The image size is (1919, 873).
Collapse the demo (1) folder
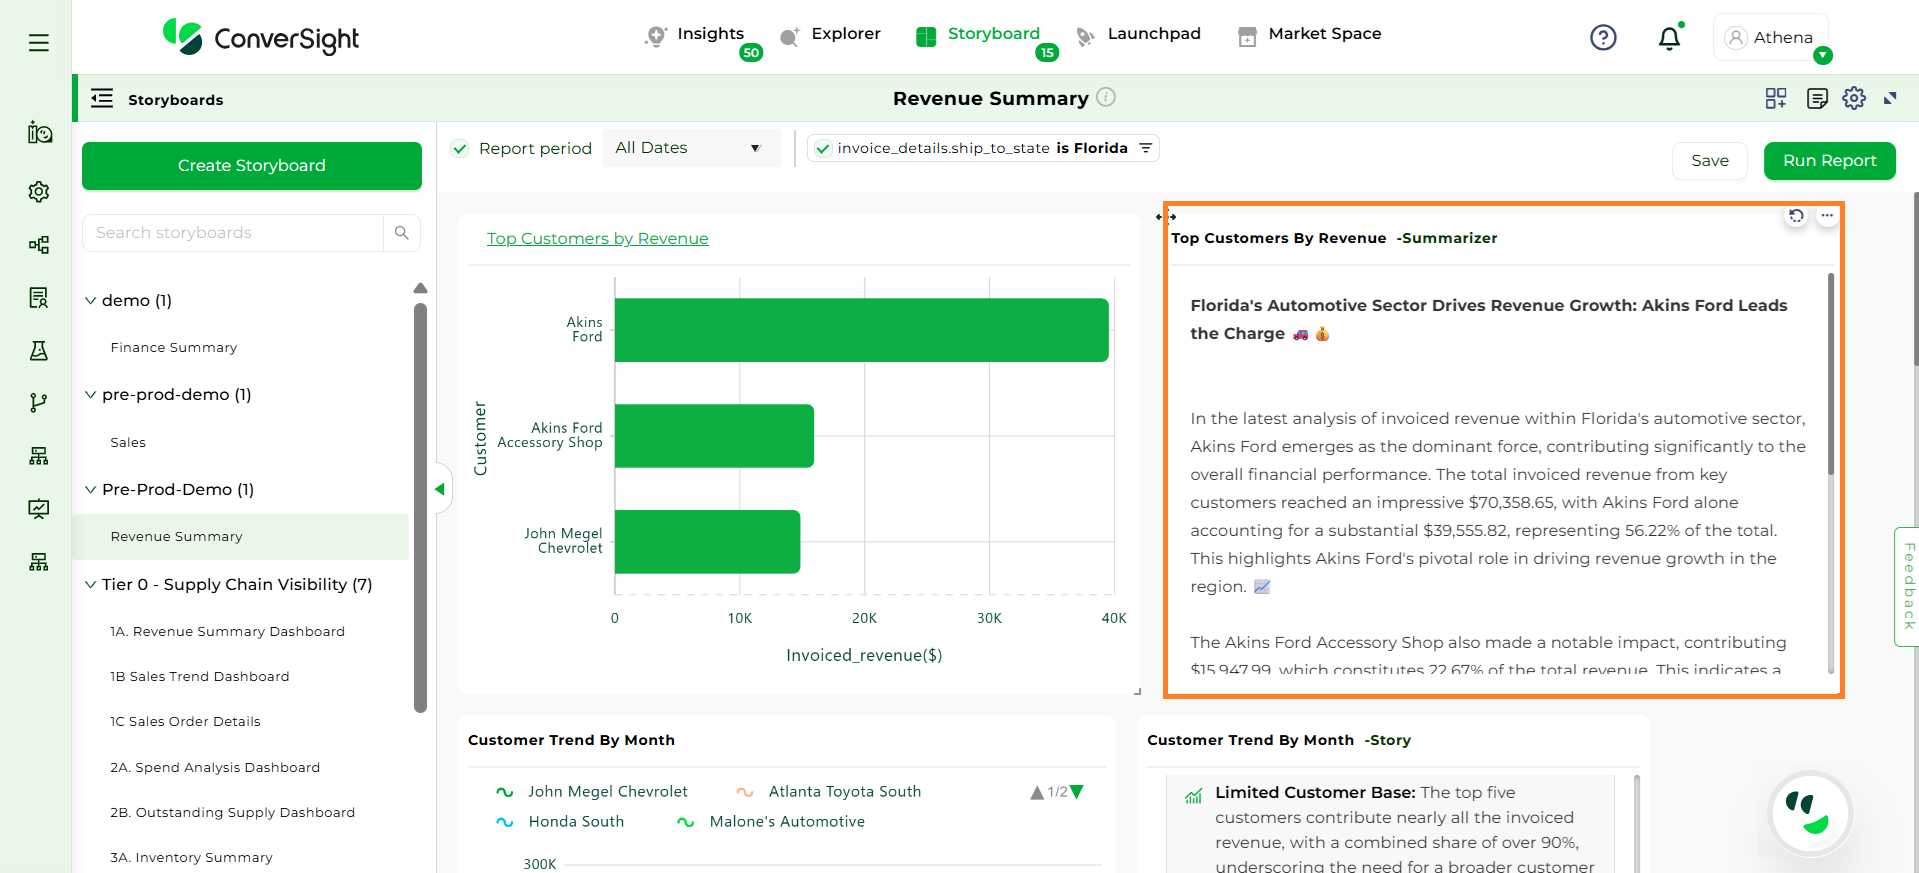coord(91,301)
